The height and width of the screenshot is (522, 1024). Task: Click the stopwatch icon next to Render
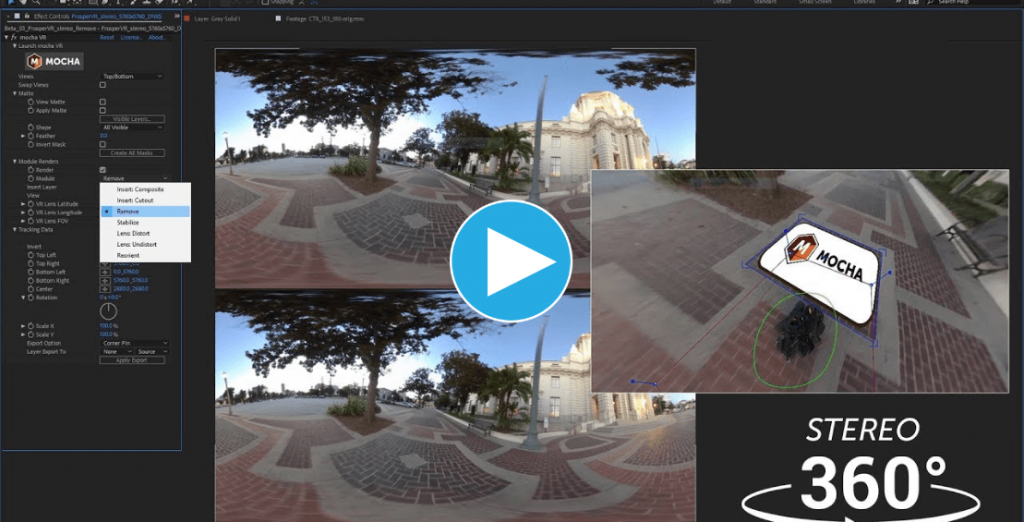(31, 170)
